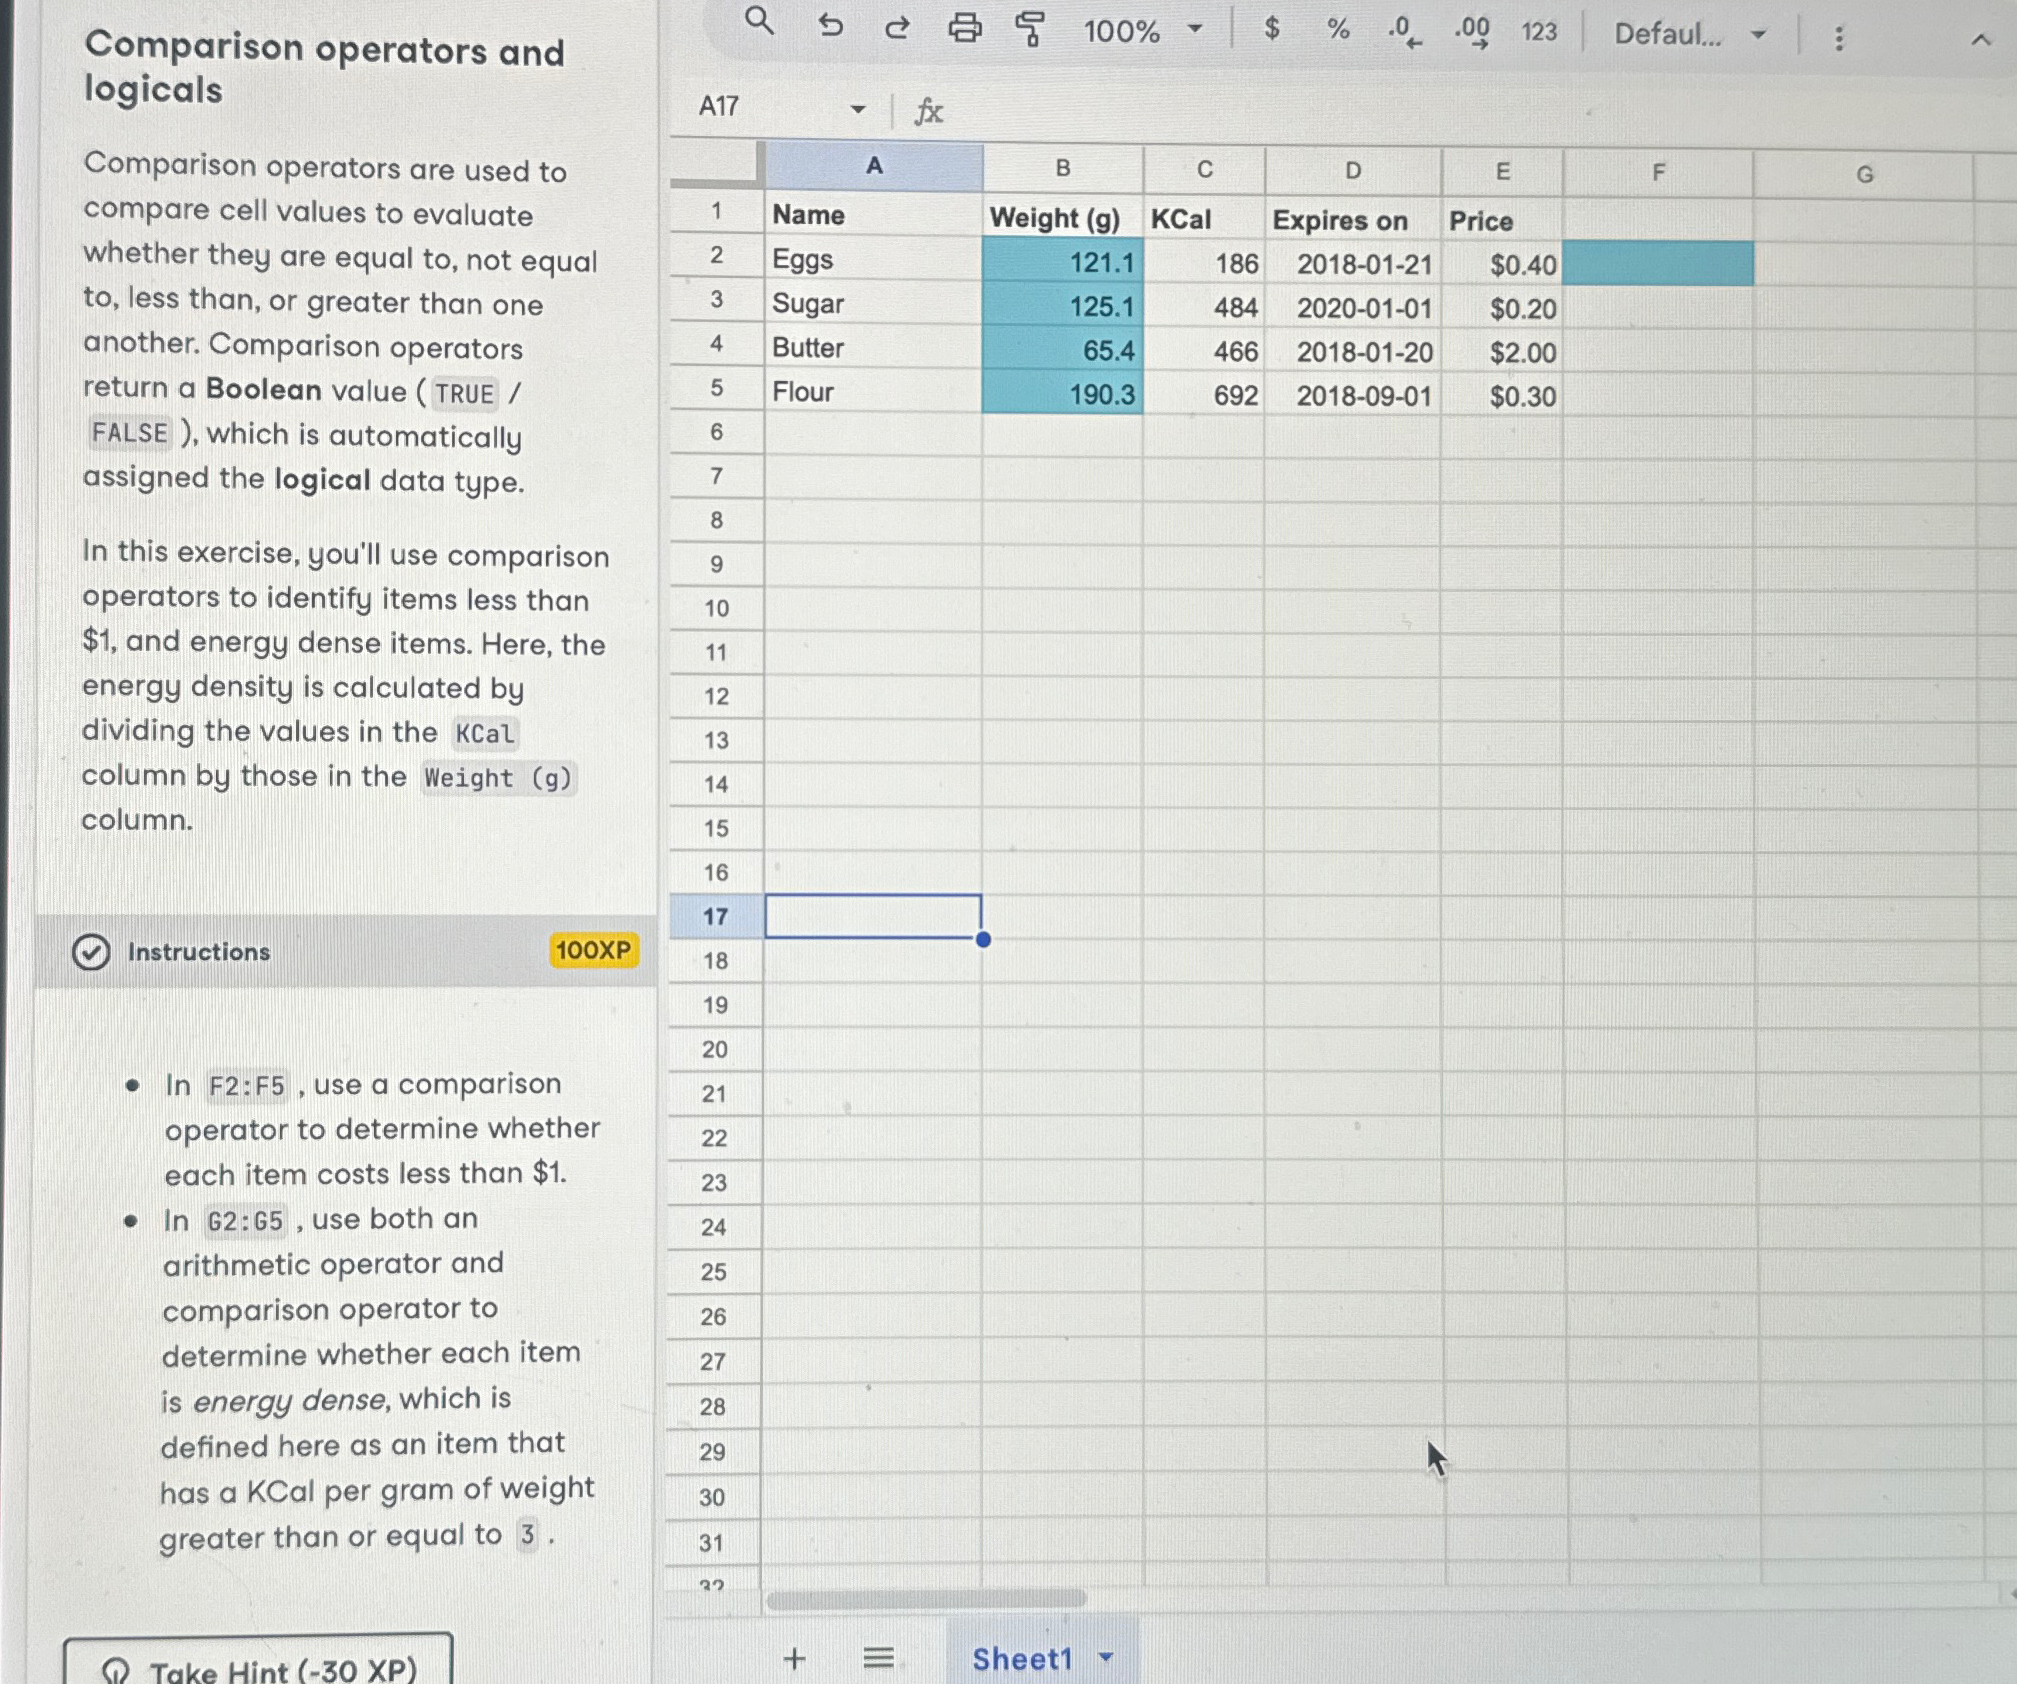Screen dimensions: 2017x1684
Task: Open the 123 number format menu
Action: [x=1539, y=33]
